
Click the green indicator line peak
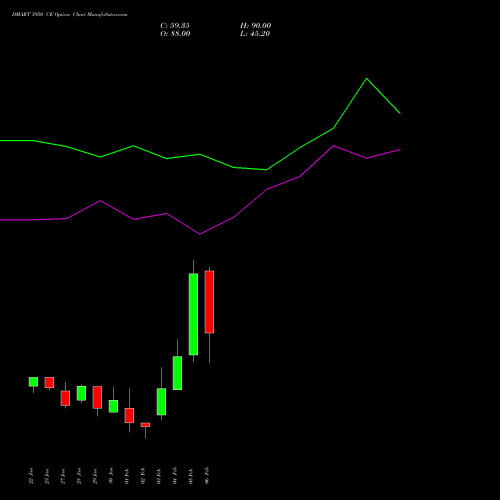(x=367, y=79)
